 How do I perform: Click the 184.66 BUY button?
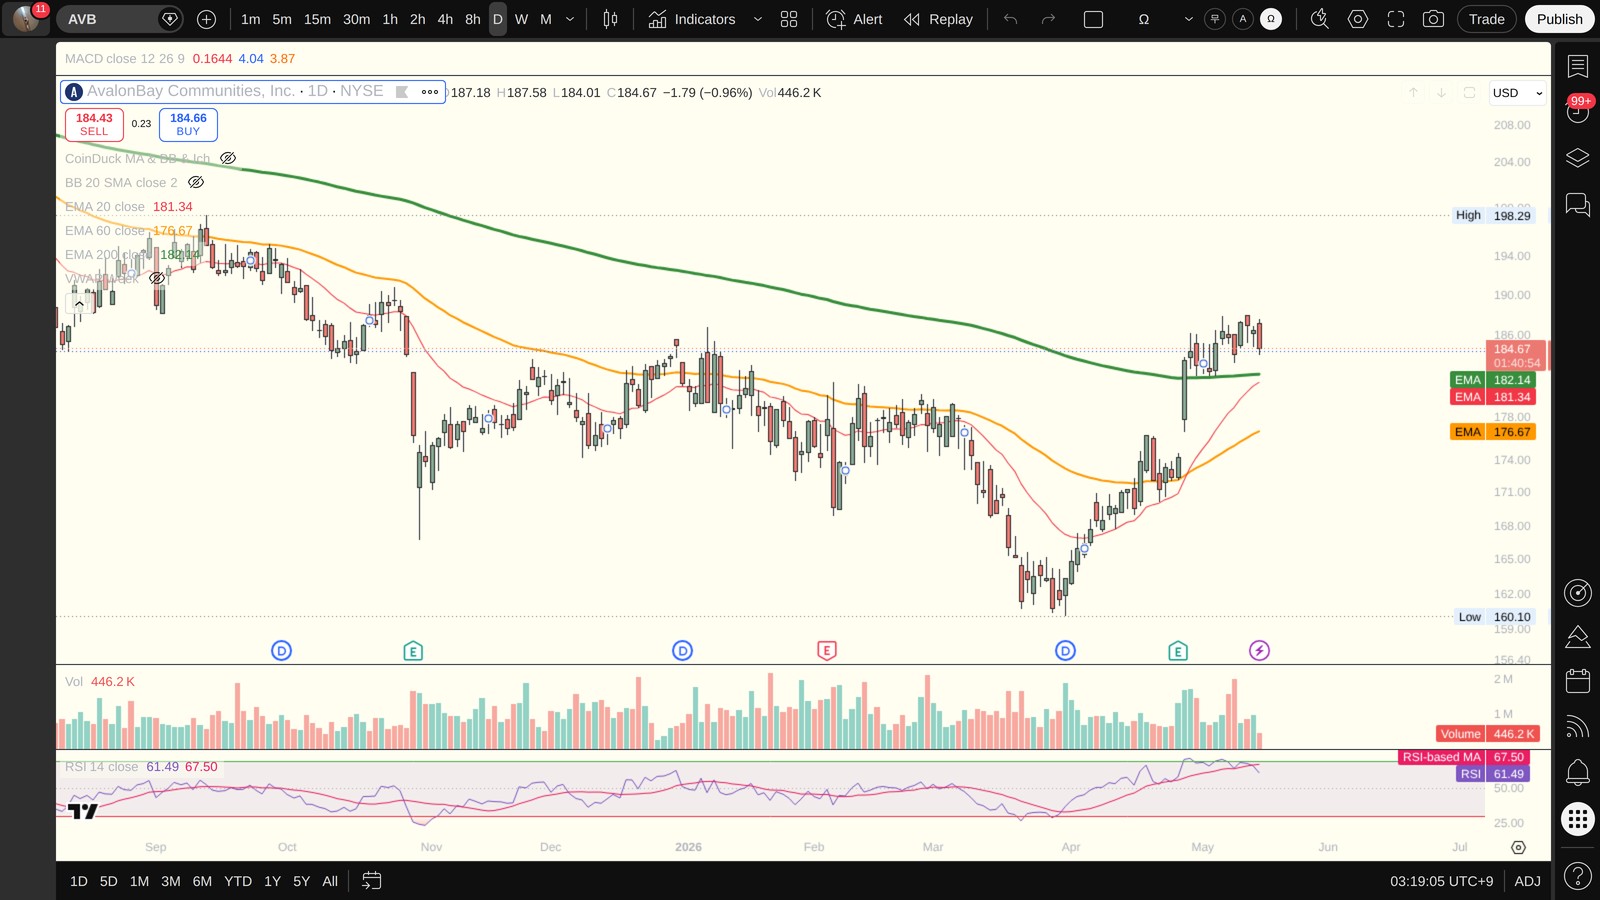[188, 124]
